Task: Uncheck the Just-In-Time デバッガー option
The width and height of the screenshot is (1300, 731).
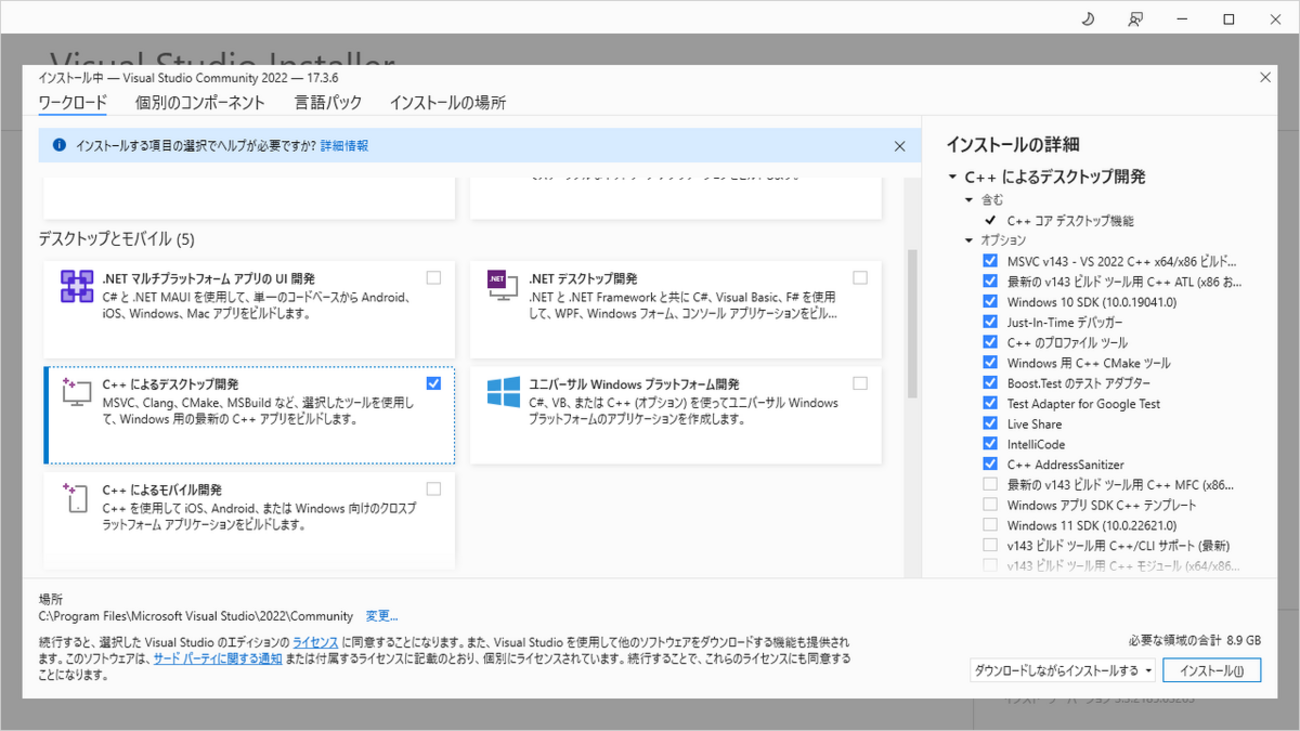Action: click(990, 322)
